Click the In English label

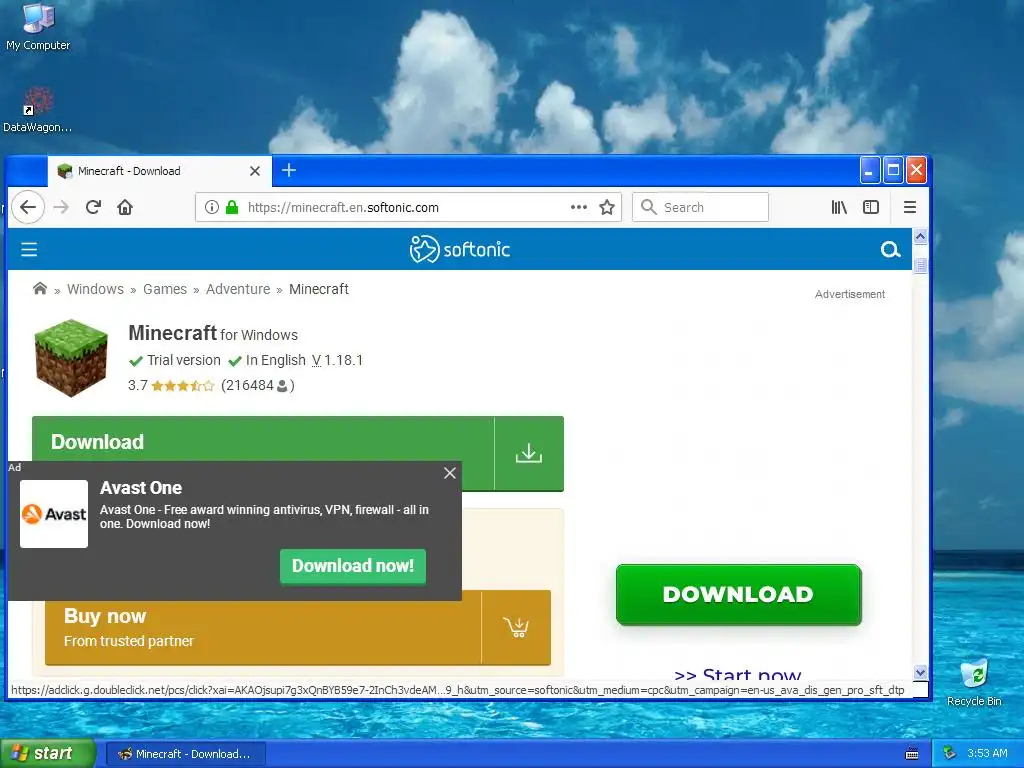click(276, 360)
